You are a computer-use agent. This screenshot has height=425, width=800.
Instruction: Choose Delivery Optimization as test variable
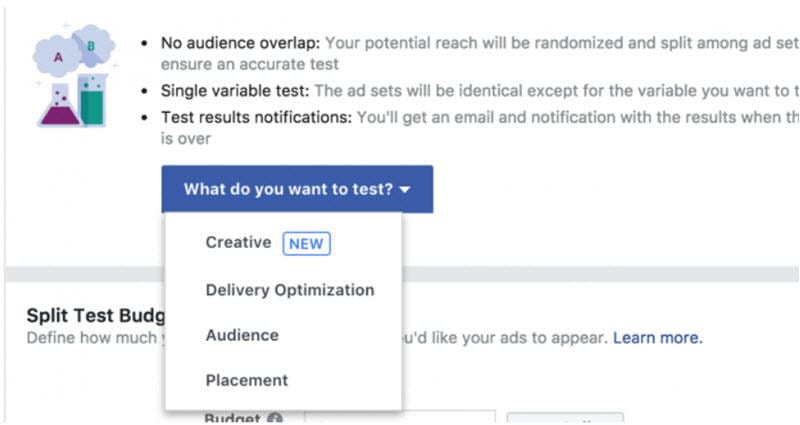[290, 290]
